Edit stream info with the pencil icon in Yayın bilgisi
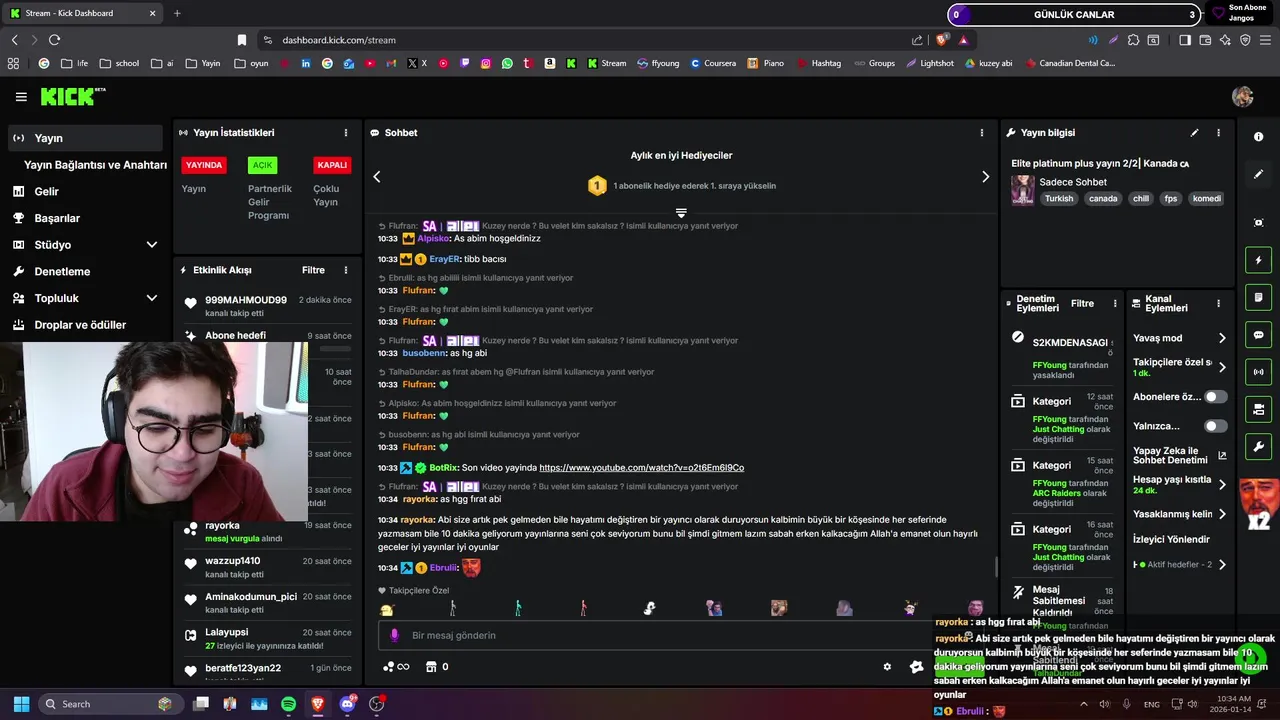1280x720 pixels. (x=1194, y=133)
